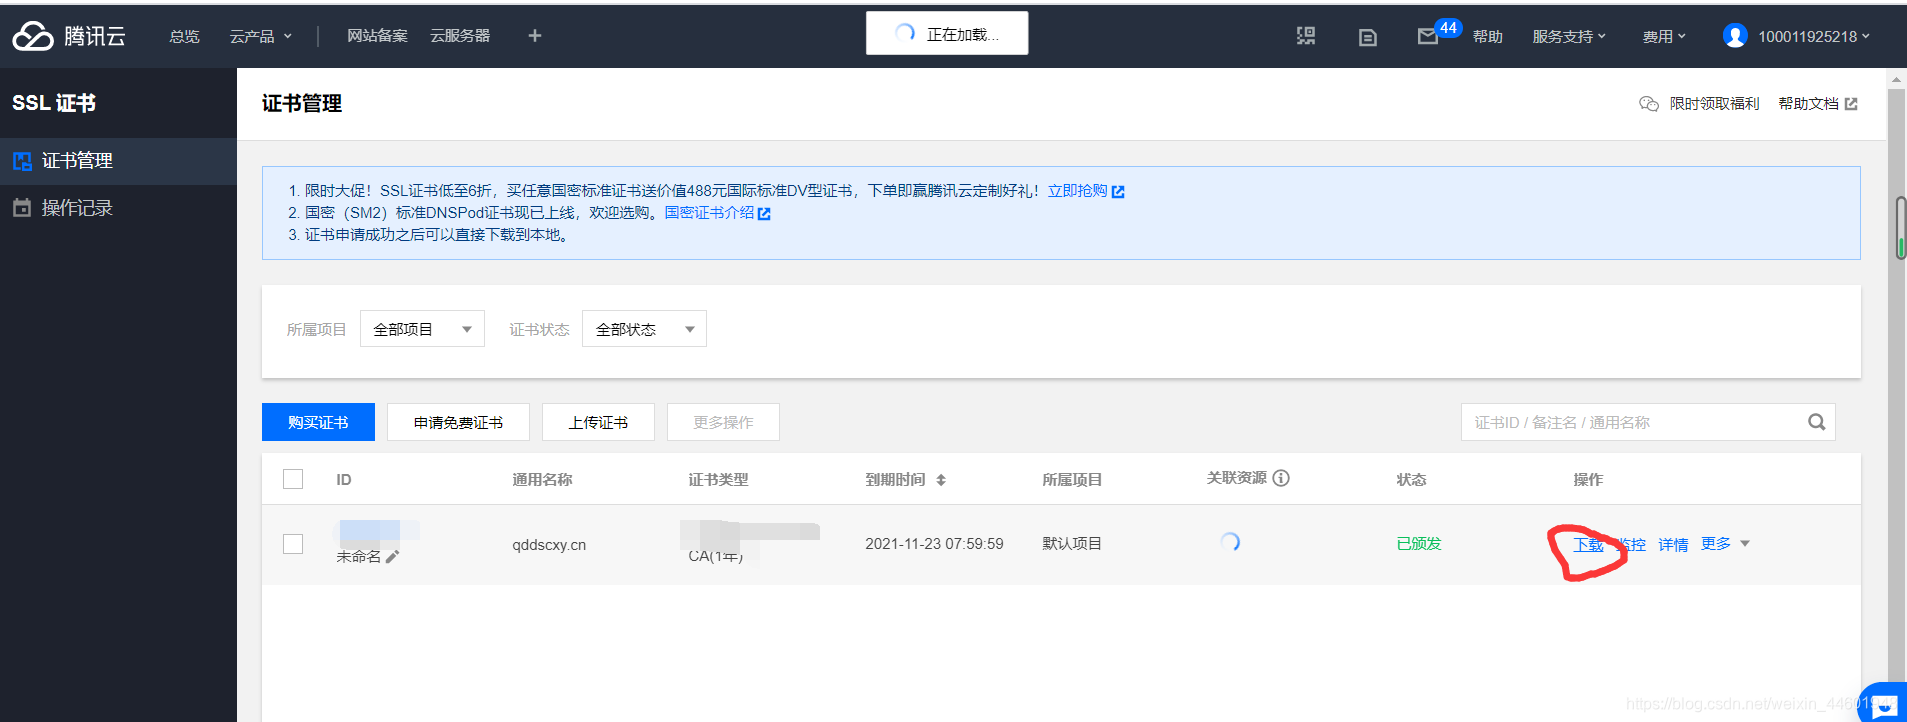The height and width of the screenshot is (722, 1907).
Task: Click the 2021-11-23 07:59:59 expiry cell
Action: (x=934, y=544)
